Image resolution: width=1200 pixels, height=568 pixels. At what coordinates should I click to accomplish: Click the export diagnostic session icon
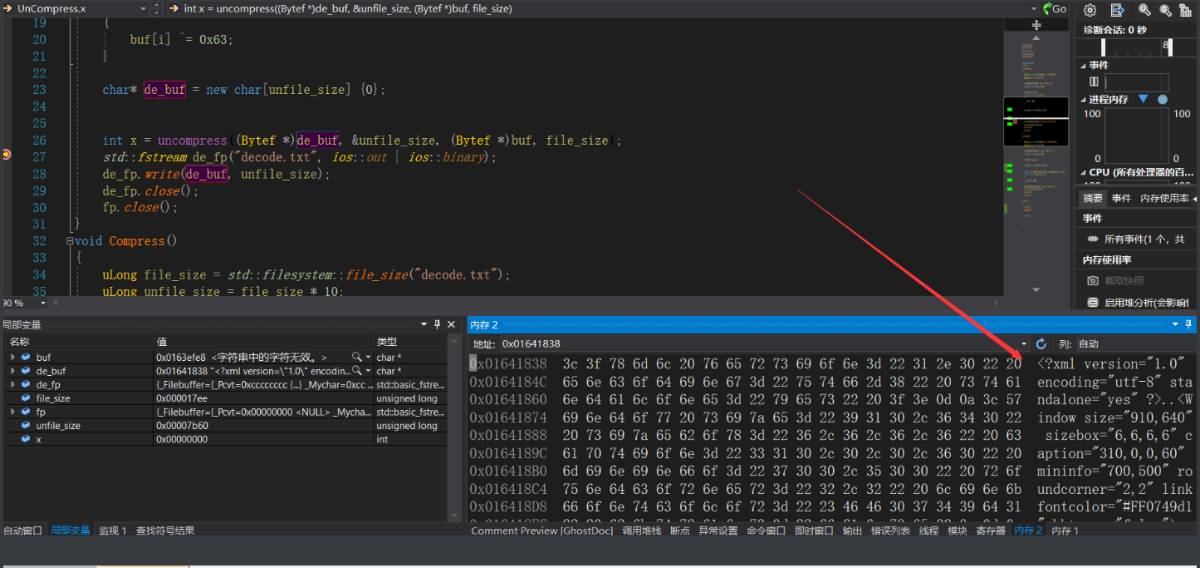point(1118,10)
